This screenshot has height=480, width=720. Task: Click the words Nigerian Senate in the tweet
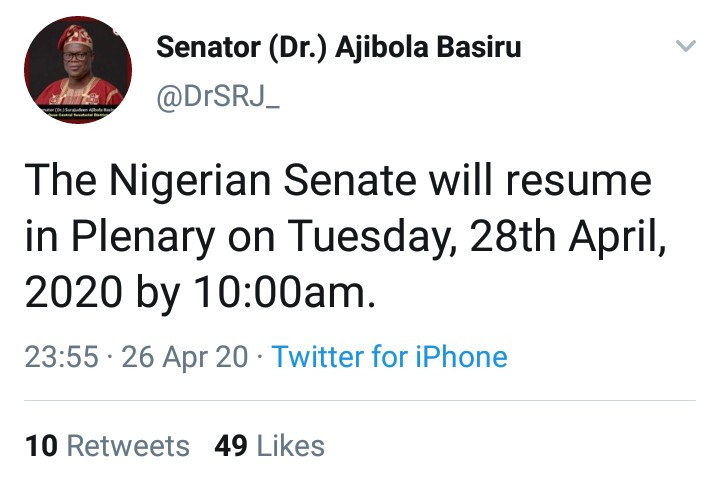coord(262,181)
